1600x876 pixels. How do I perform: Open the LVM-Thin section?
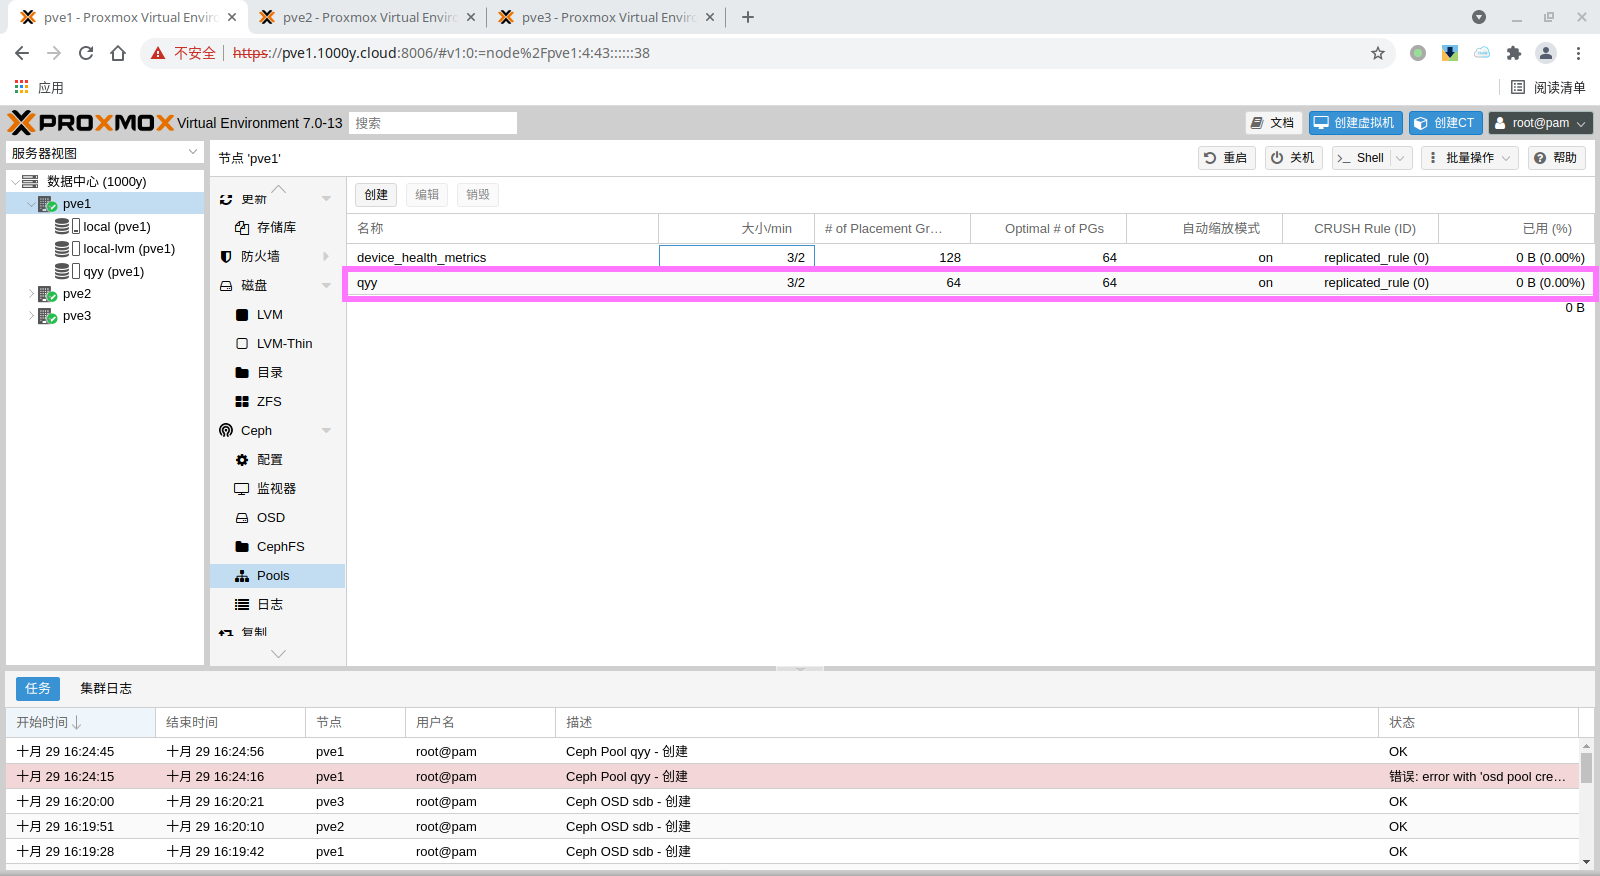(x=283, y=344)
